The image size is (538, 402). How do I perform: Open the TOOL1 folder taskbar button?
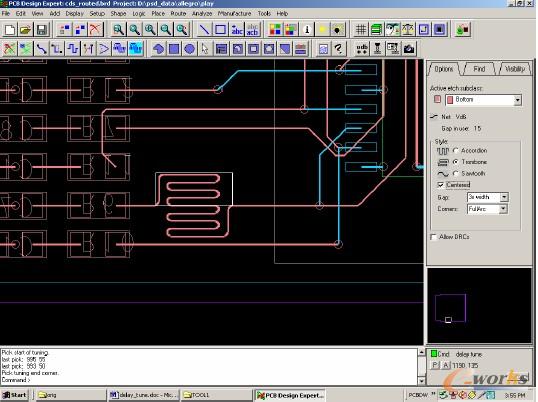(216, 395)
